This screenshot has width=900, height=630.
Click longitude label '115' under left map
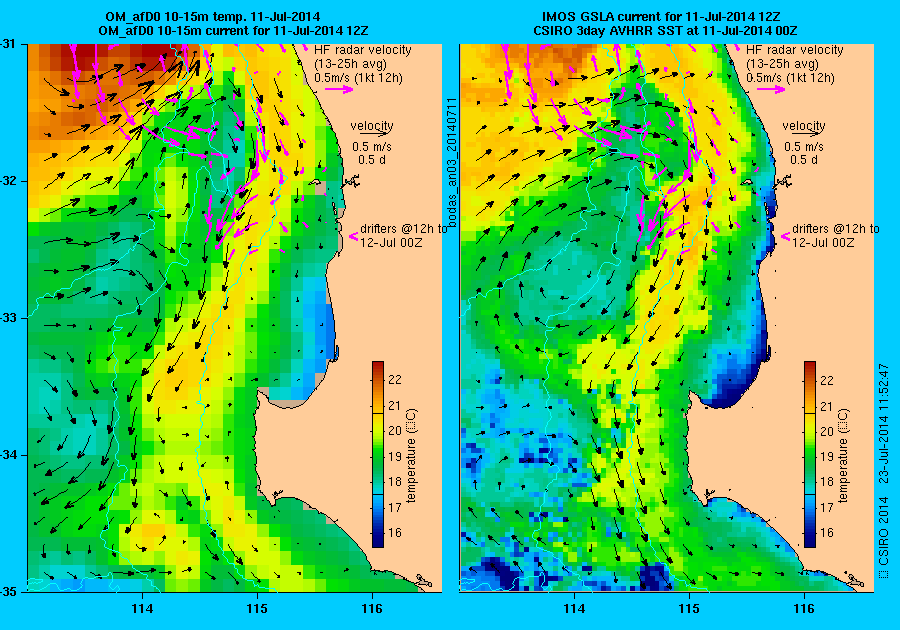(257, 609)
